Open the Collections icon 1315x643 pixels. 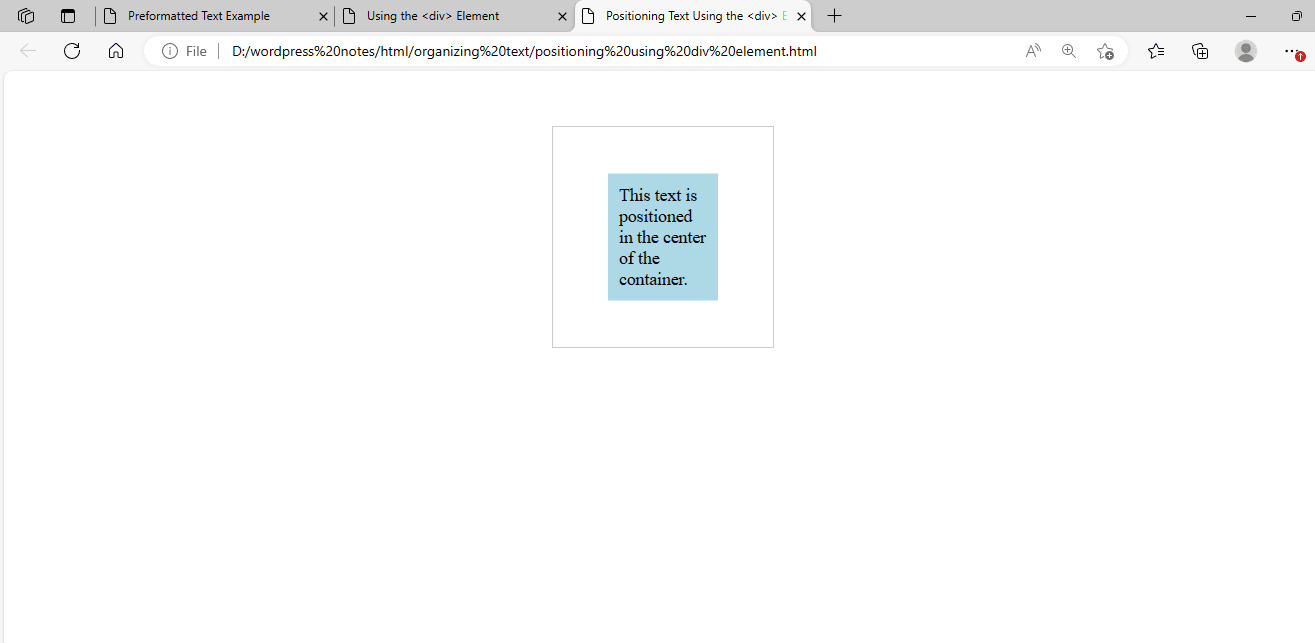[x=1201, y=51]
